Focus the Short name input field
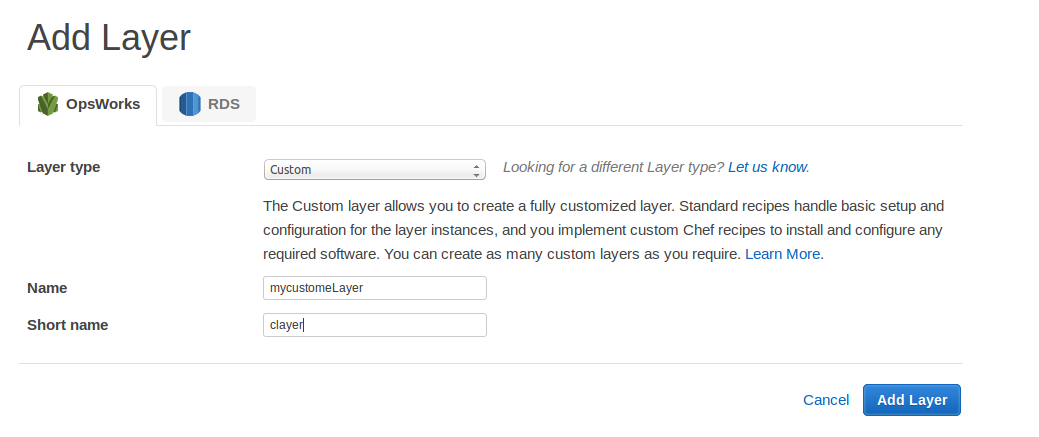 (374, 325)
